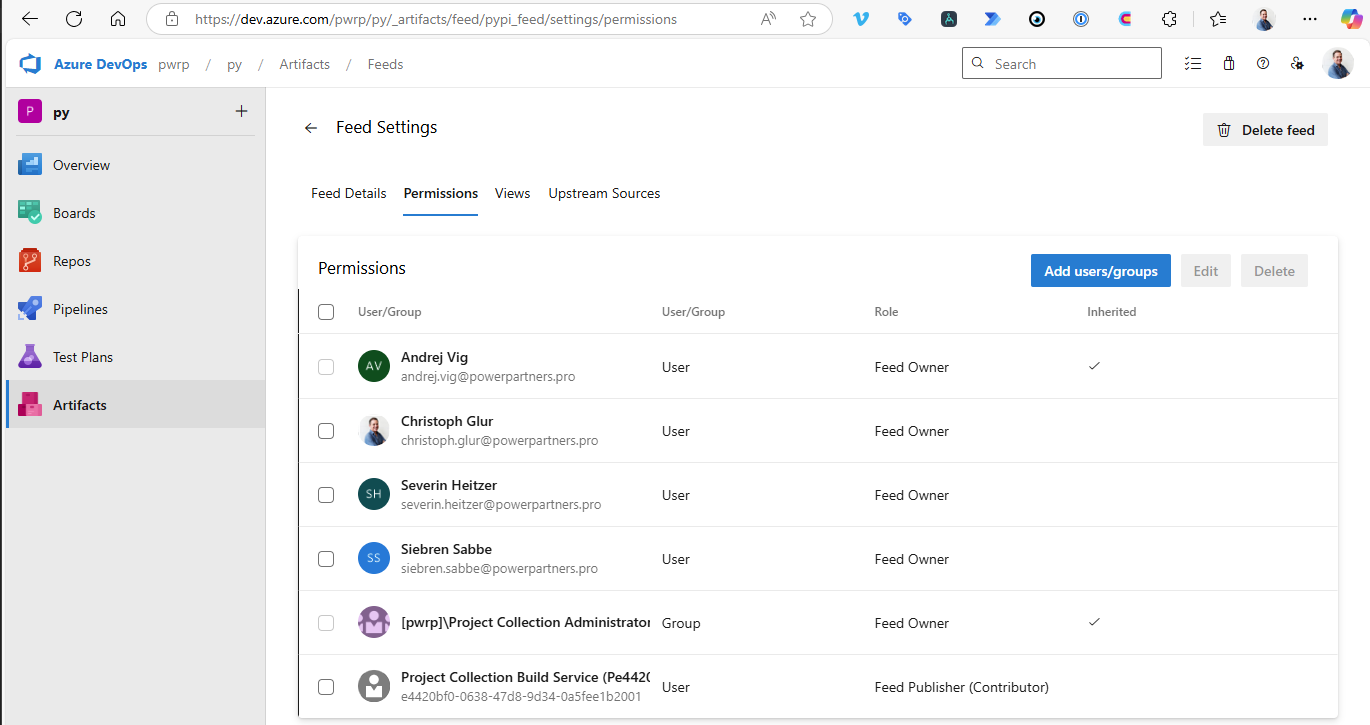Select the Permissions tab
This screenshot has width=1370, height=725.
(441, 193)
